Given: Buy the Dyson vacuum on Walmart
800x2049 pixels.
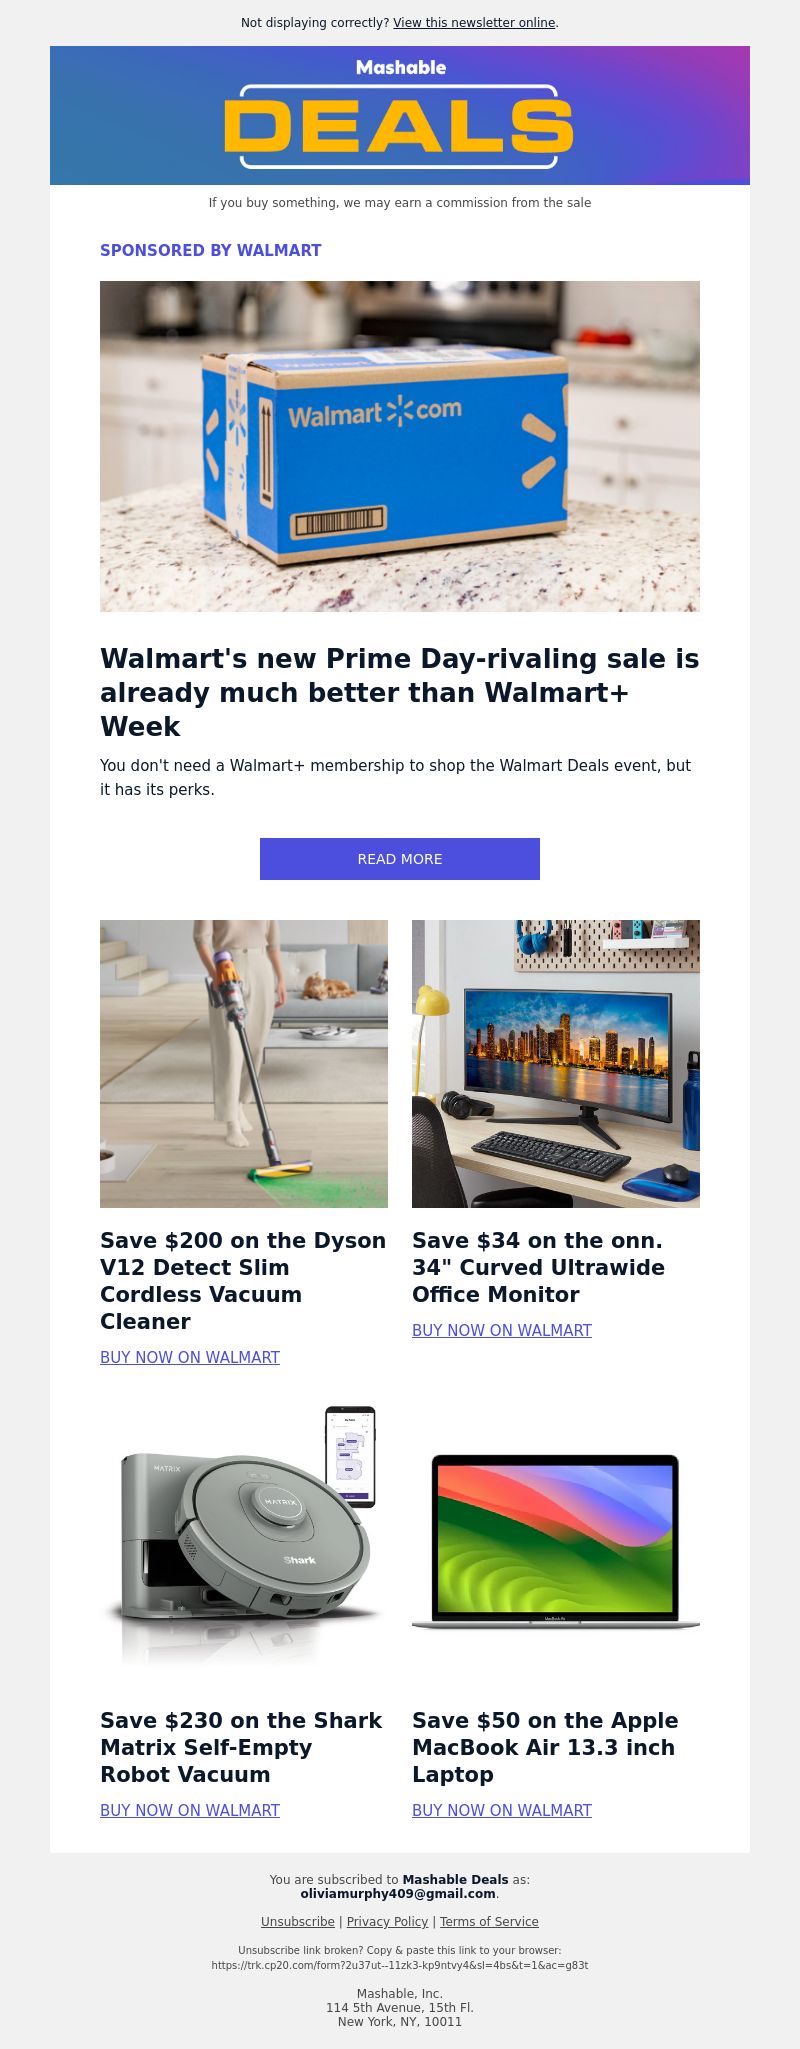Looking at the screenshot, I should [x=190, y=1357].
